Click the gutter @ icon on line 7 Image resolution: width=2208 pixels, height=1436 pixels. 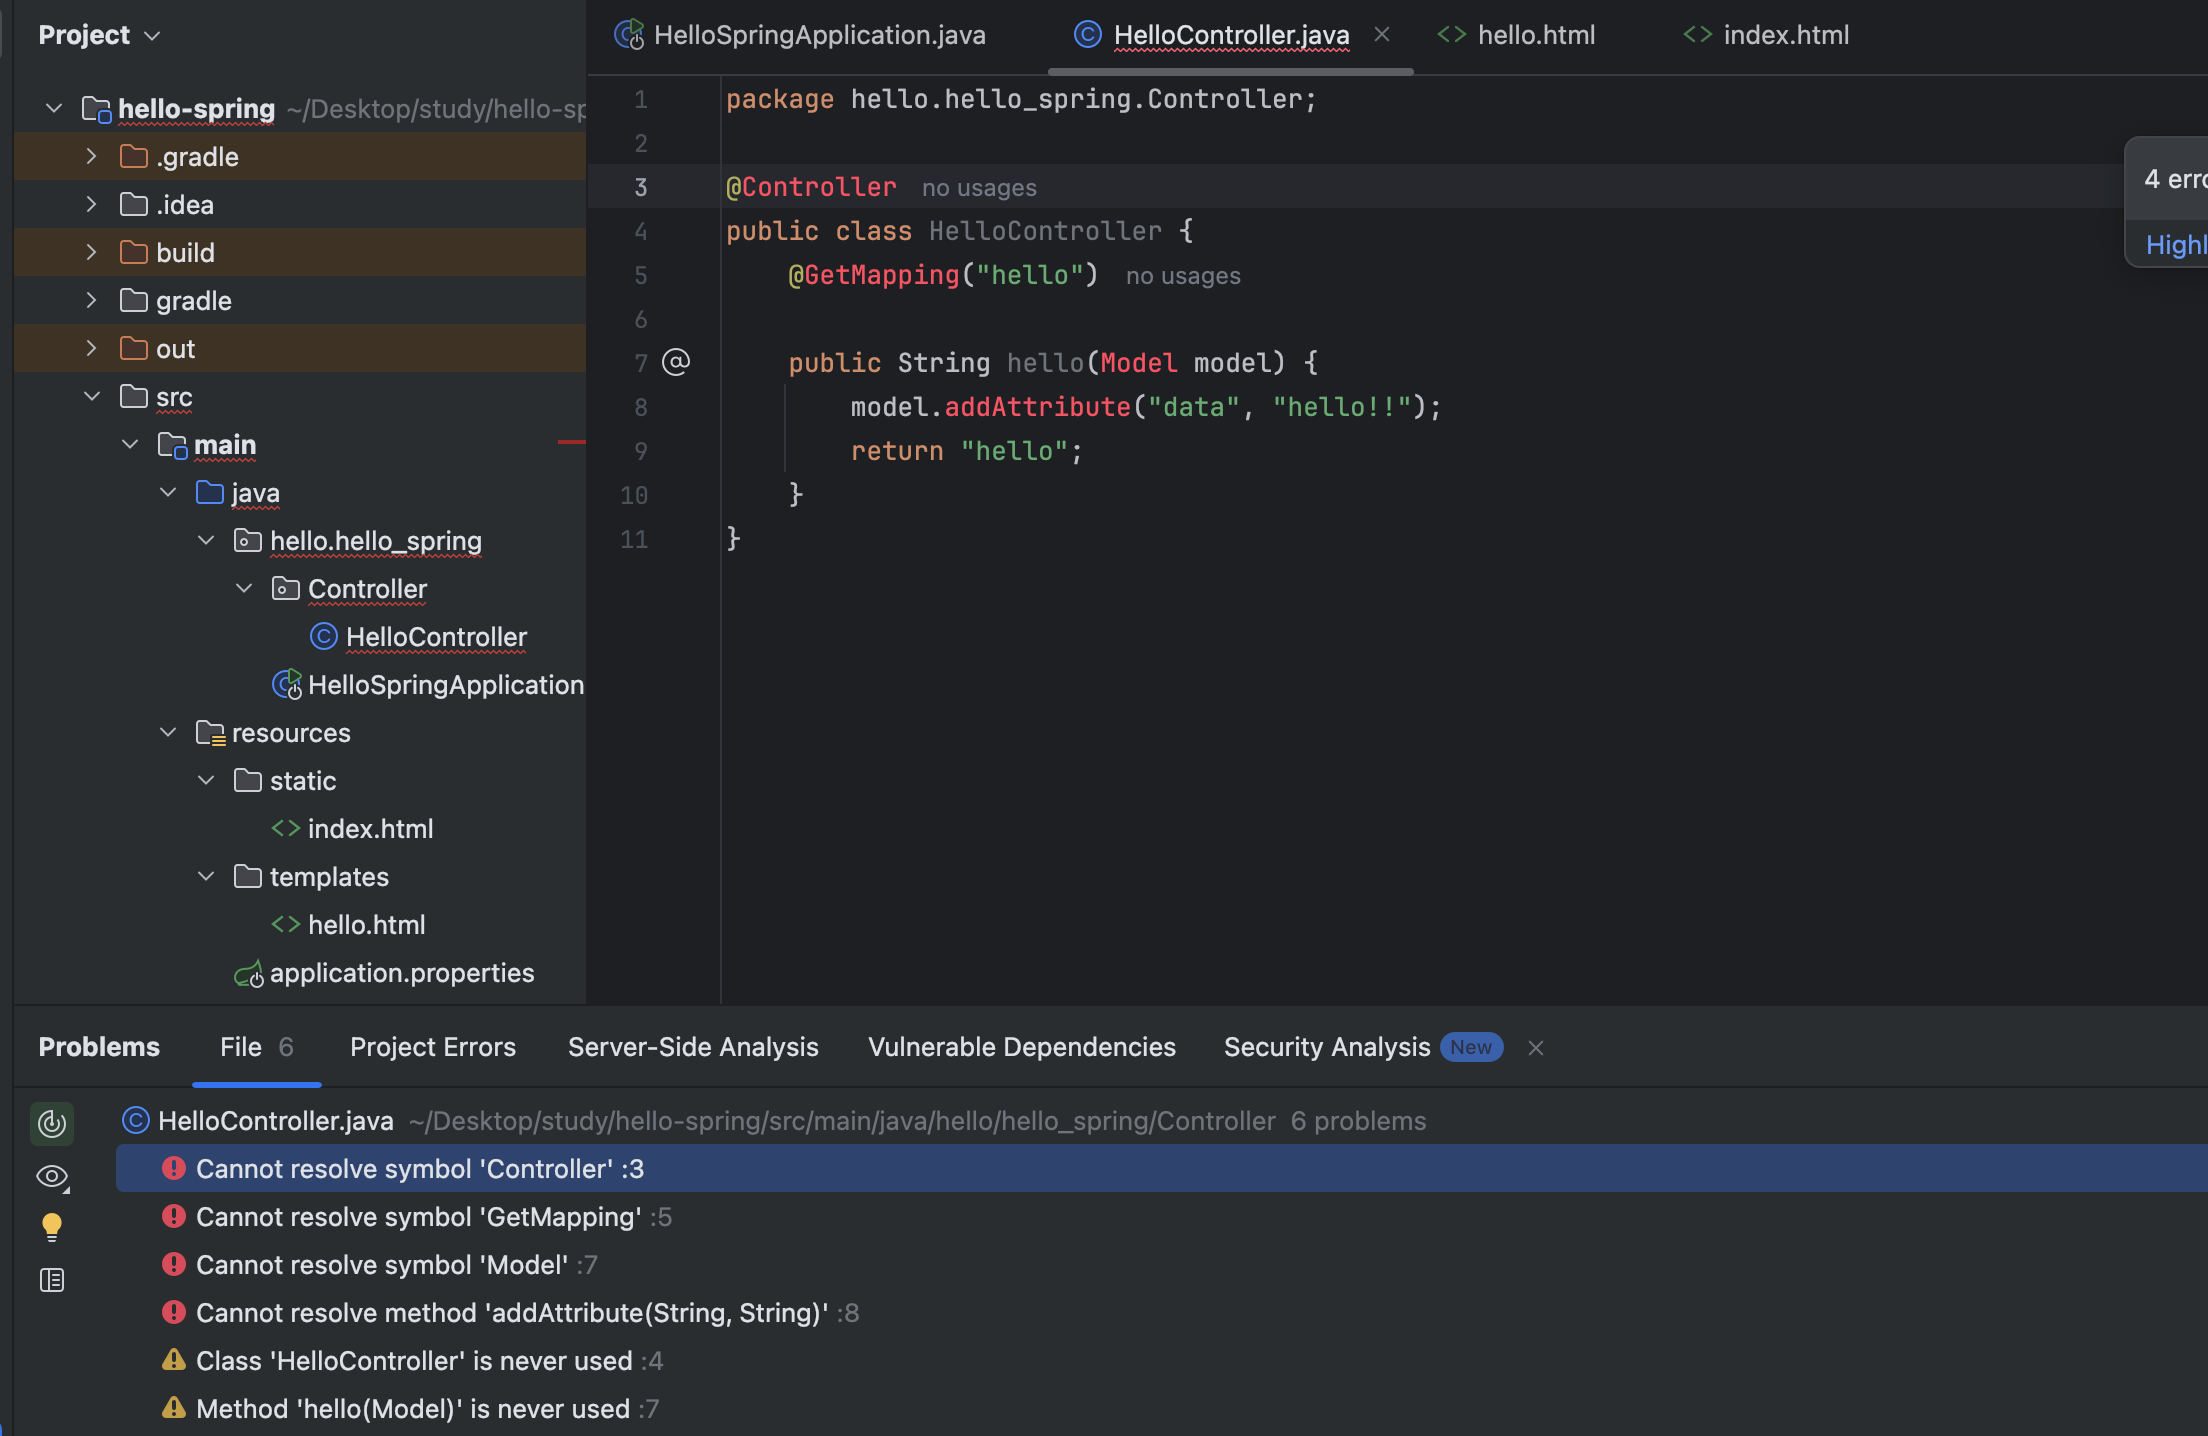(676, 361)
